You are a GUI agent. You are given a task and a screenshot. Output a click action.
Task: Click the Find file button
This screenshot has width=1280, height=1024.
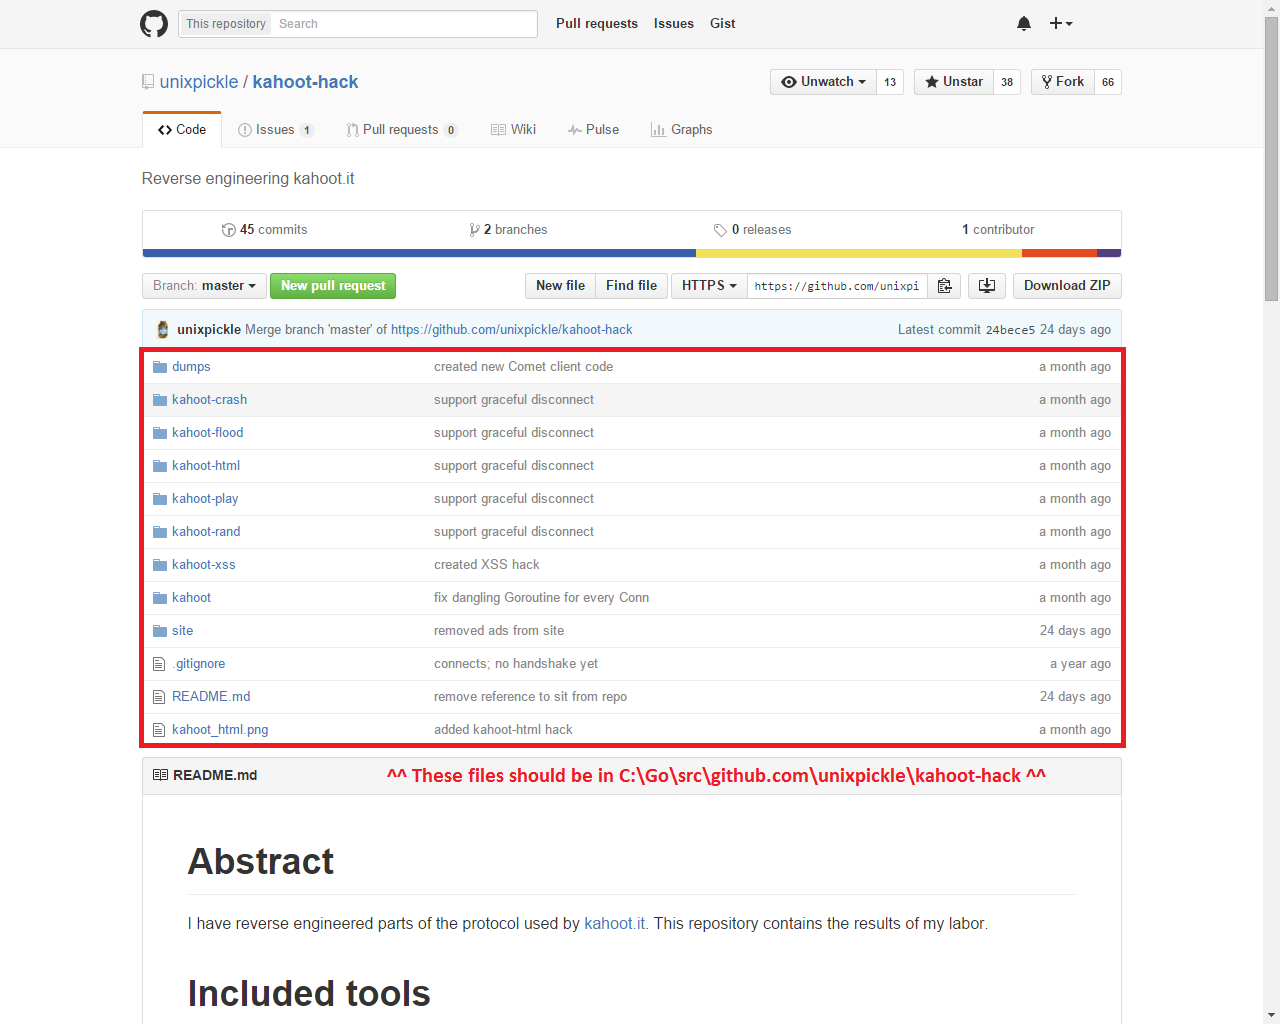(x=631, y=286)
